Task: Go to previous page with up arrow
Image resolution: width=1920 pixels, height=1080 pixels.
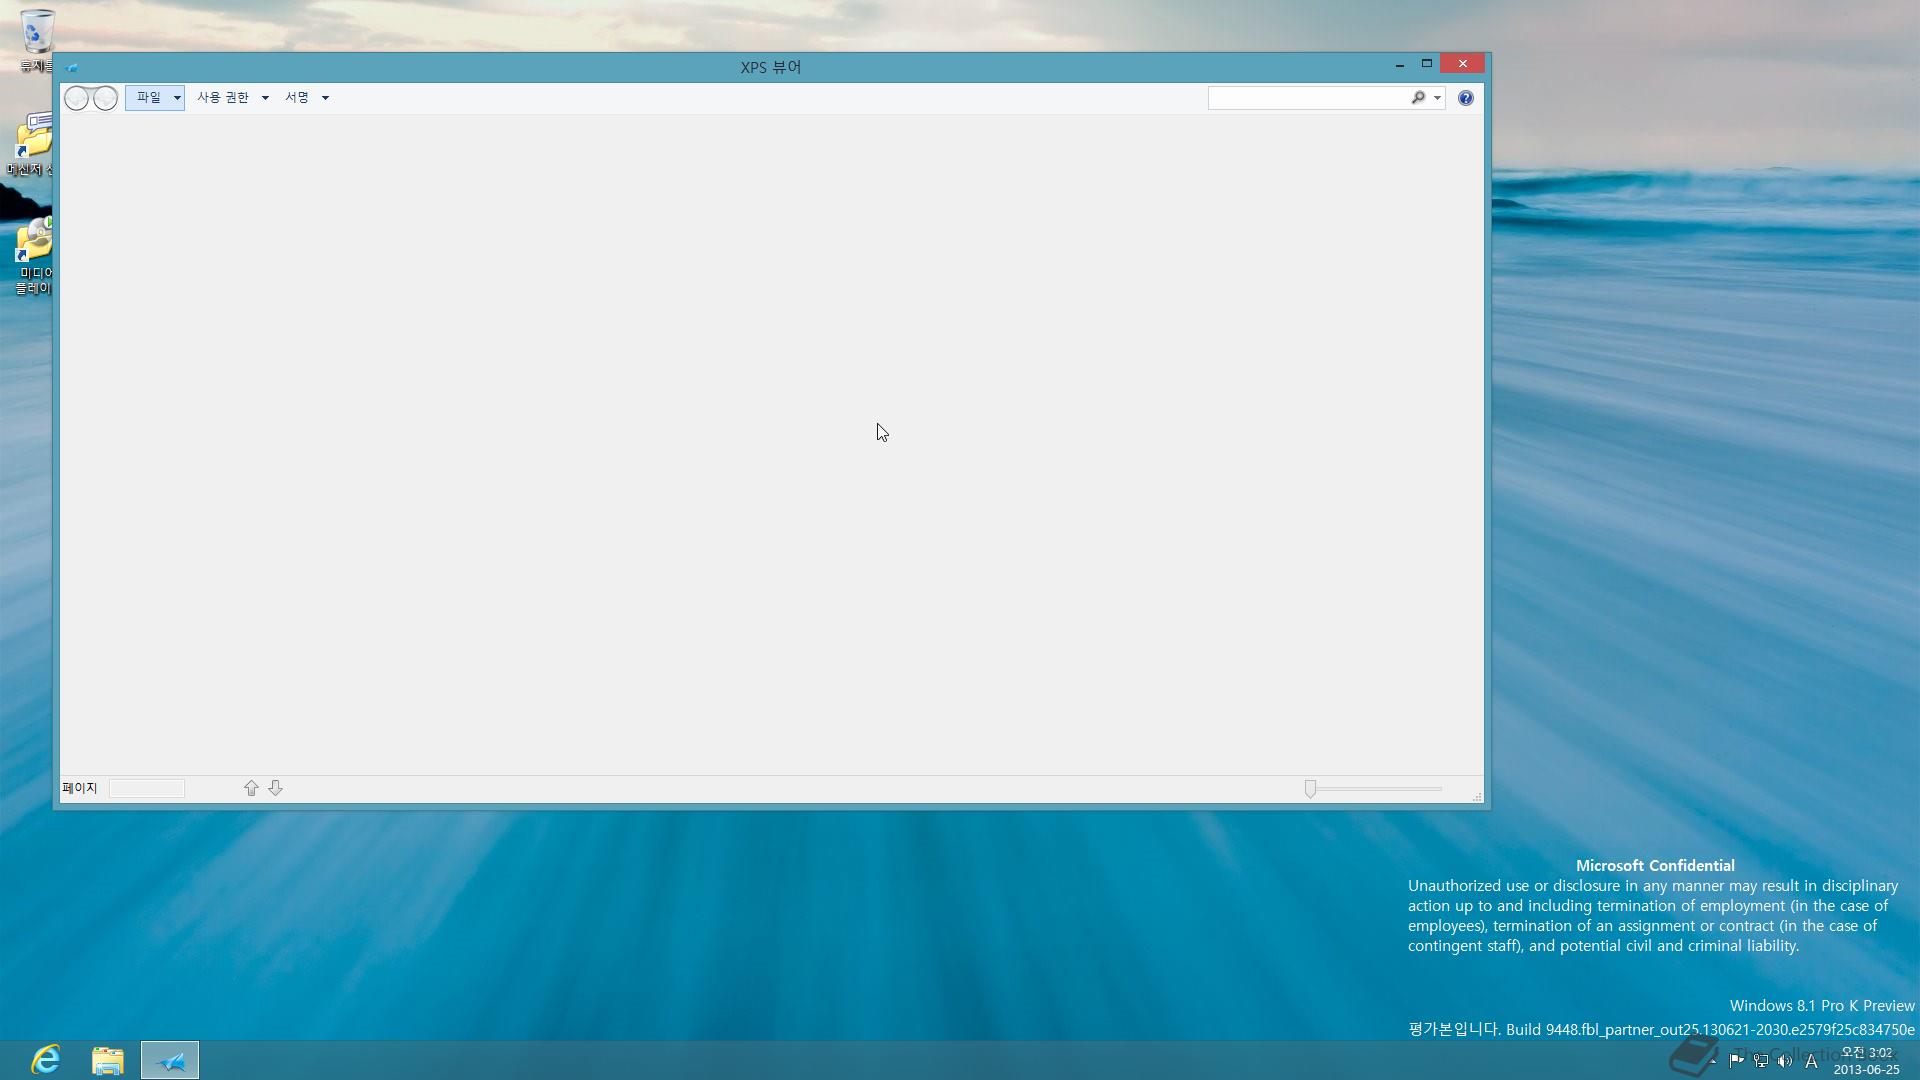Action: pyautogui.click(x=251, y=788)
